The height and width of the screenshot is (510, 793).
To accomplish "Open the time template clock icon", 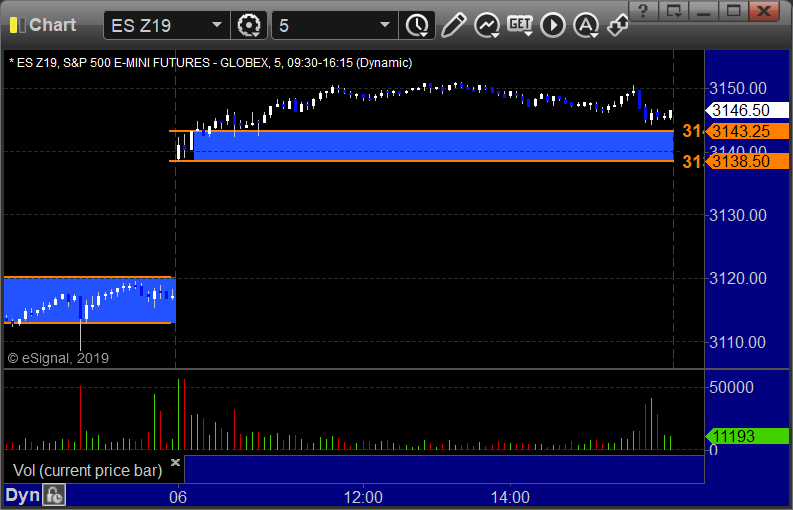I will (x=417, y=25).
